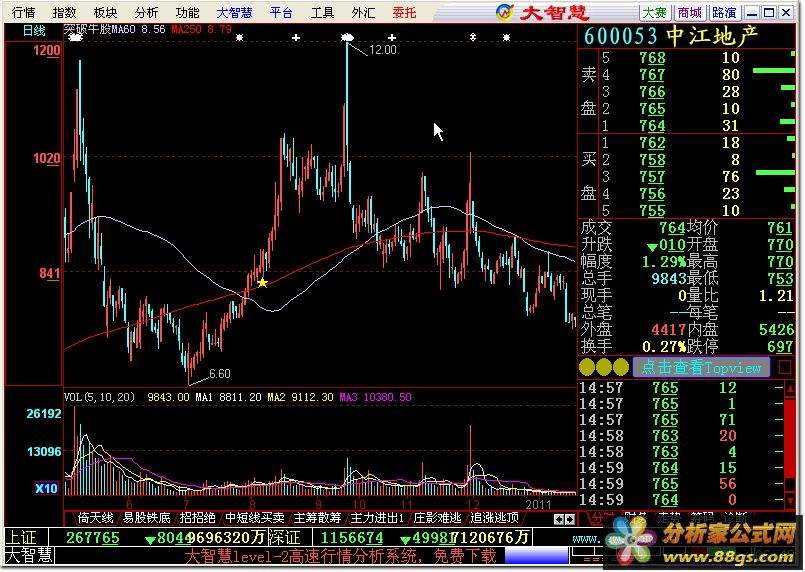The width and height of the screenshot is (805, 572).
Task: Open the 板块 menu
Action: (105, 12)
